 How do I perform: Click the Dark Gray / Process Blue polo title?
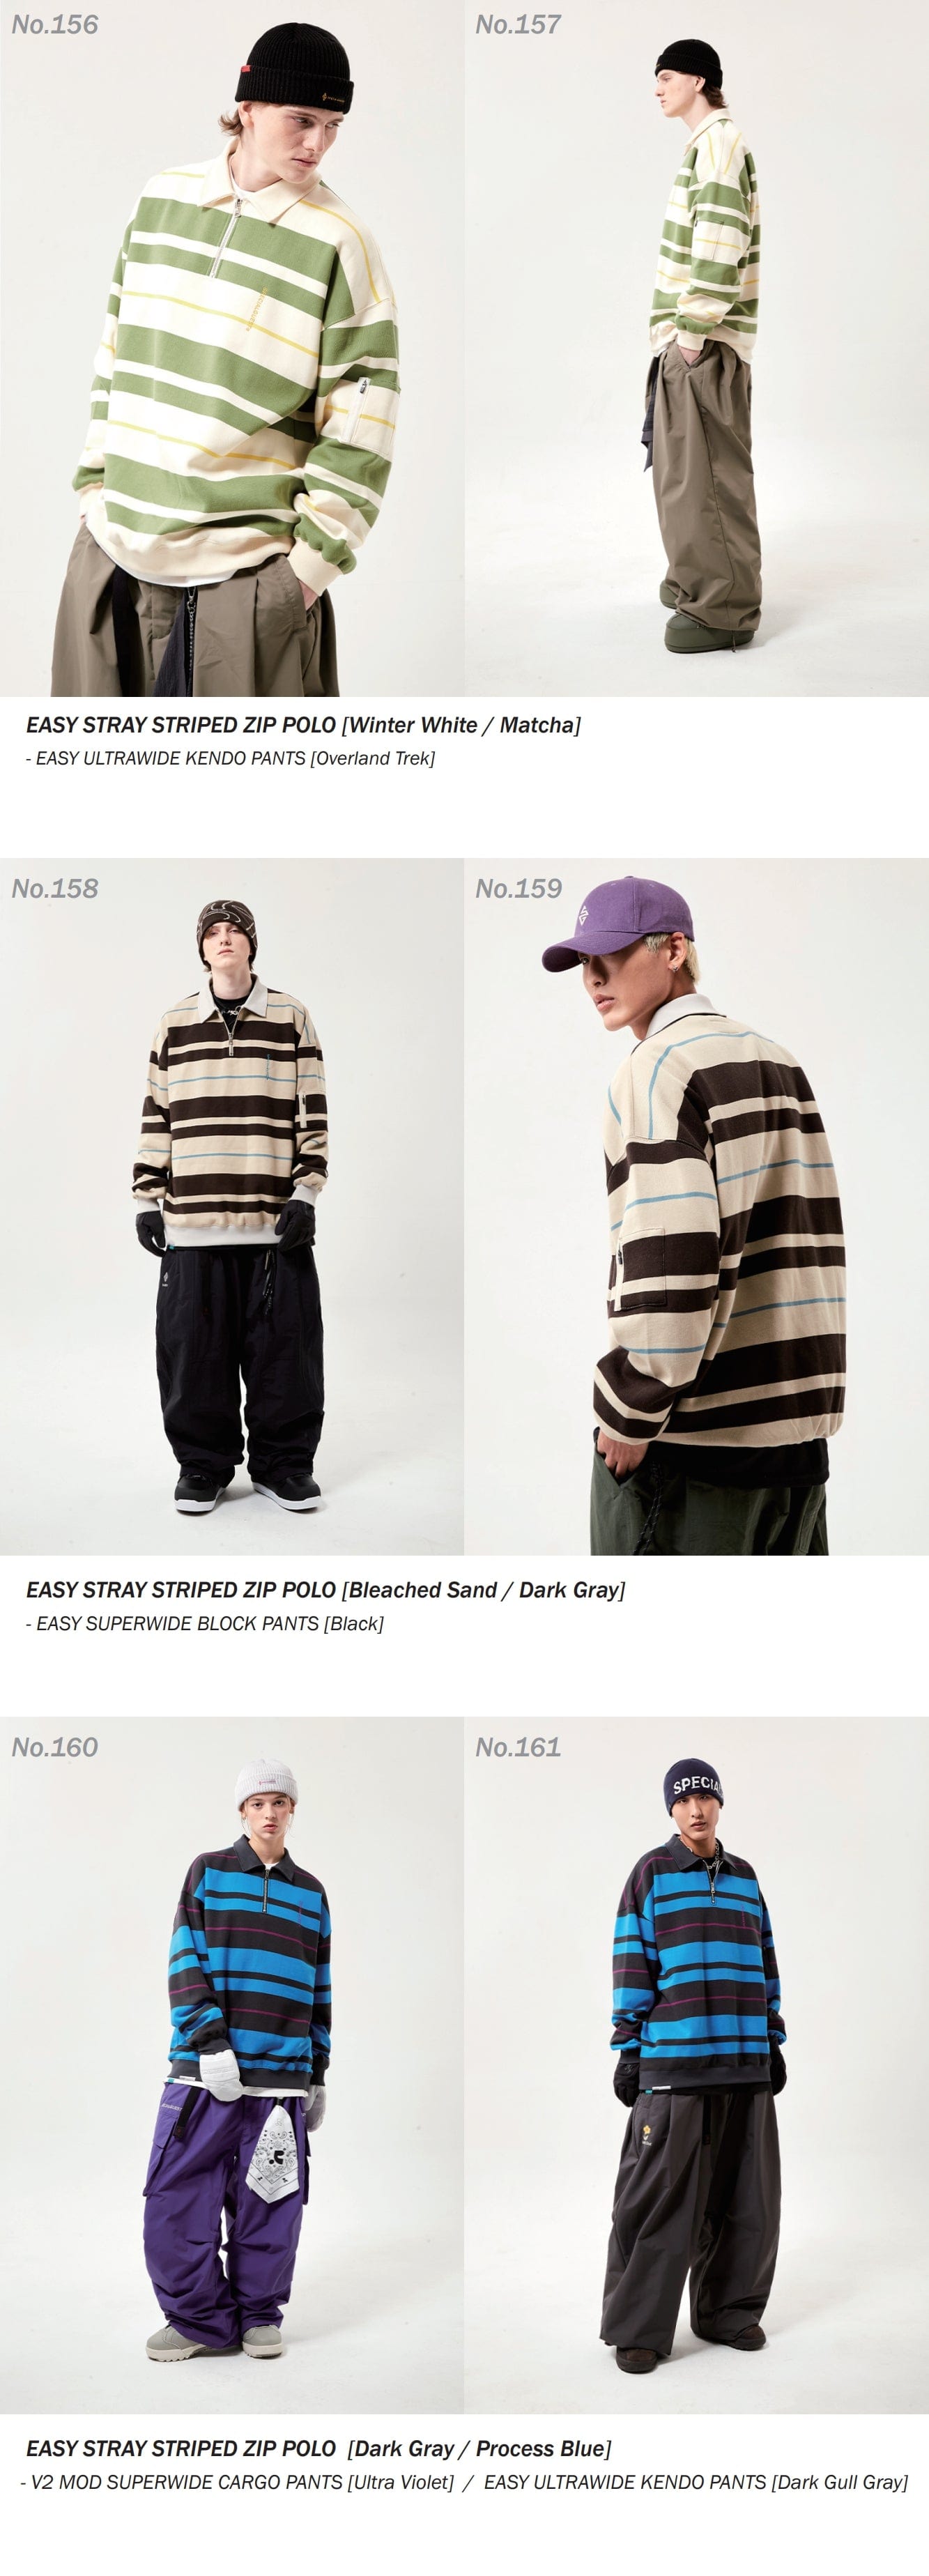pos(318,2448)
